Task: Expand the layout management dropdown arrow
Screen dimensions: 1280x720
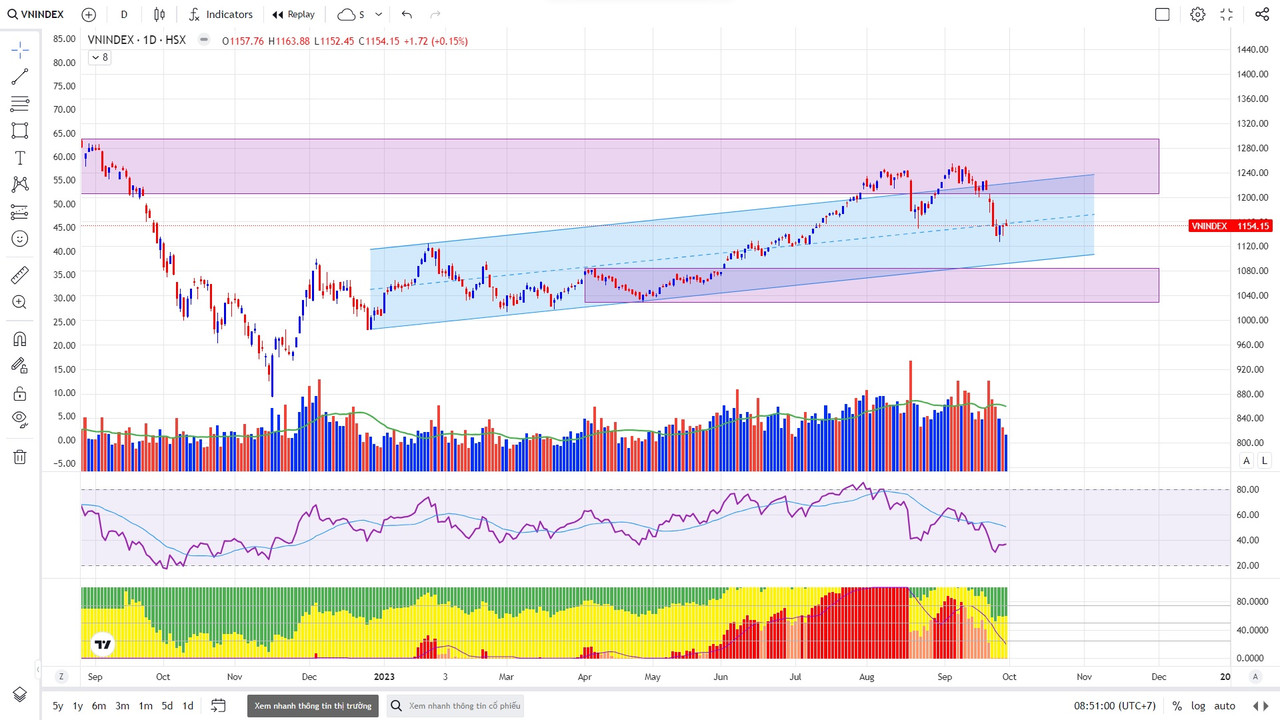Action: tap(378, 15)
